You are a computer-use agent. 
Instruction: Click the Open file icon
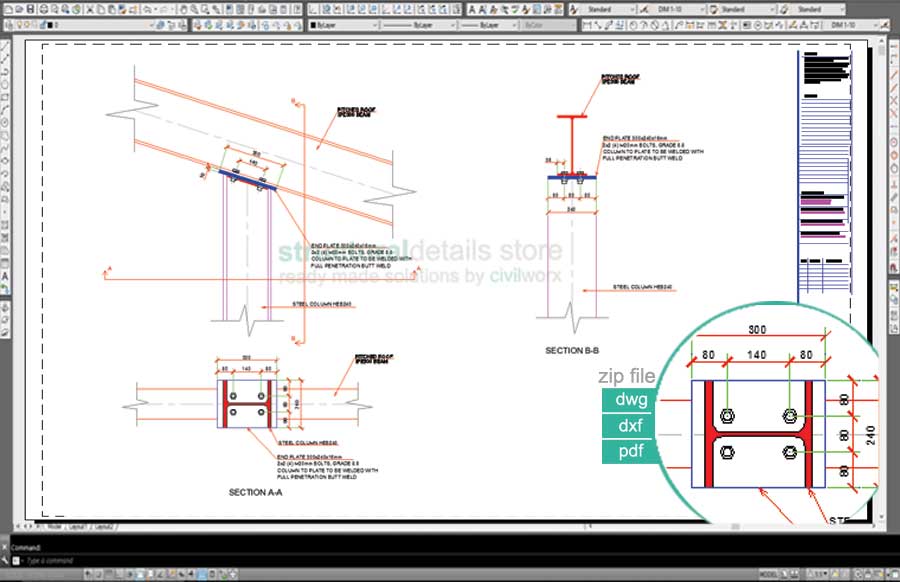point(18,9)
